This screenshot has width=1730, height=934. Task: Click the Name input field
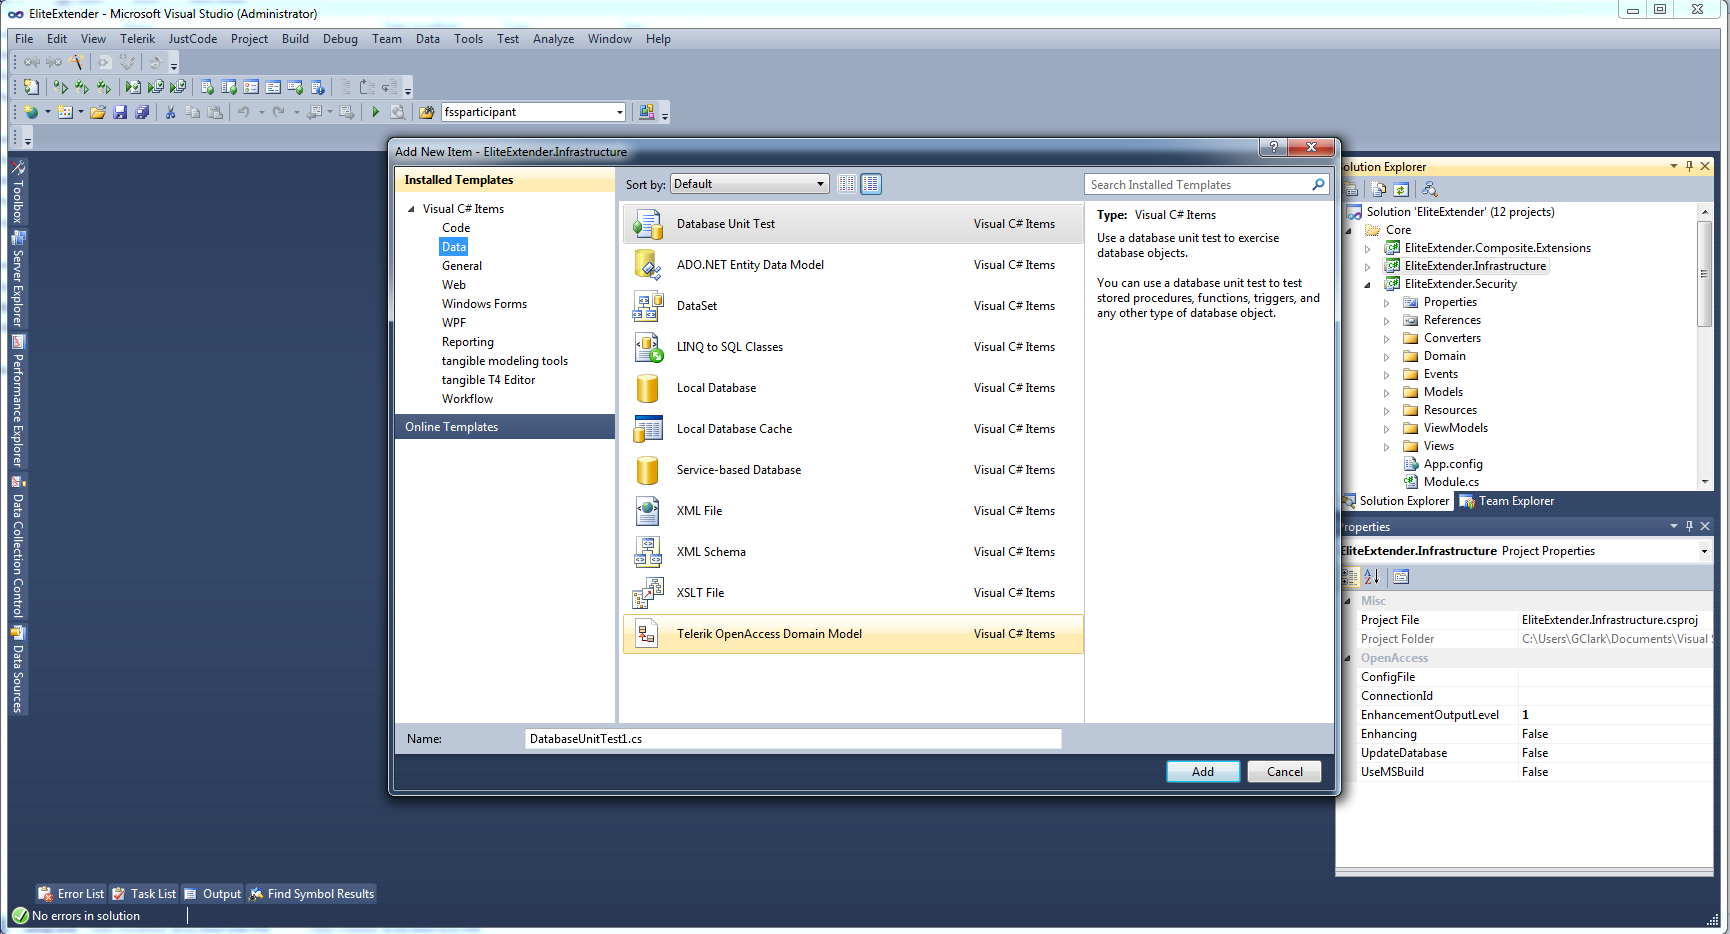click(793, 739)
